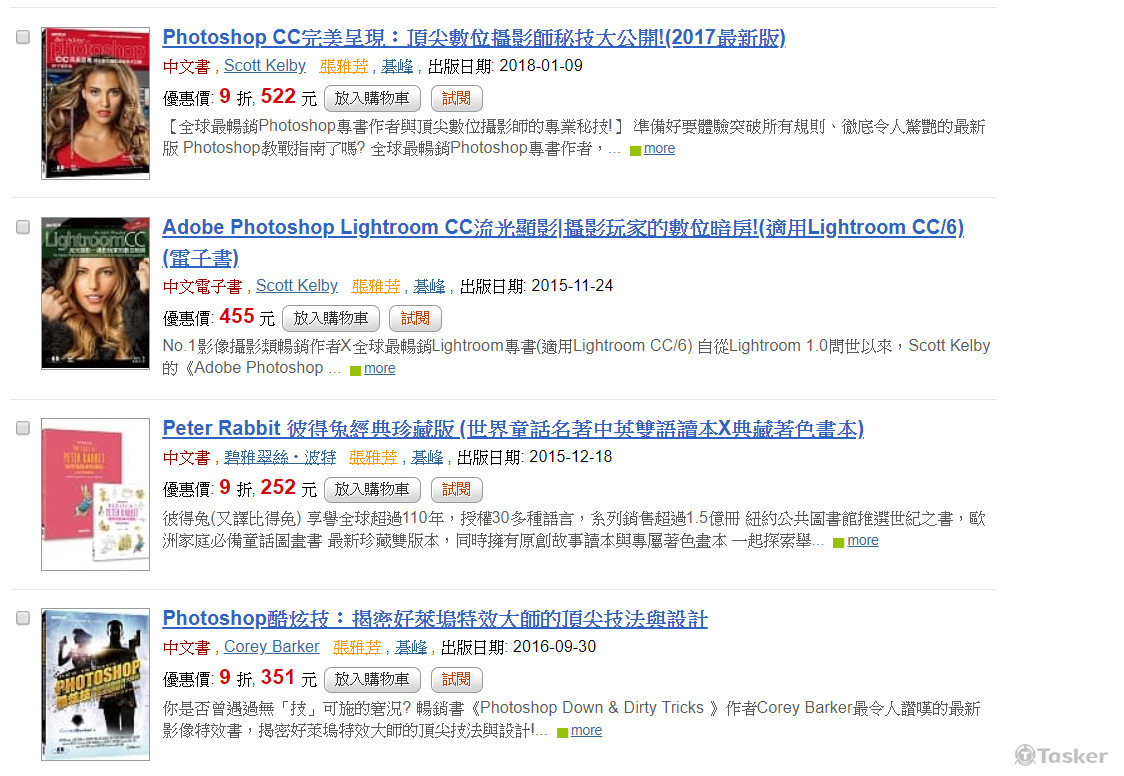Viewport: 1124px width, 776px height.
Task: Add the 522元 Photoshop CC book to cart
Action: (x=372, y=98)
